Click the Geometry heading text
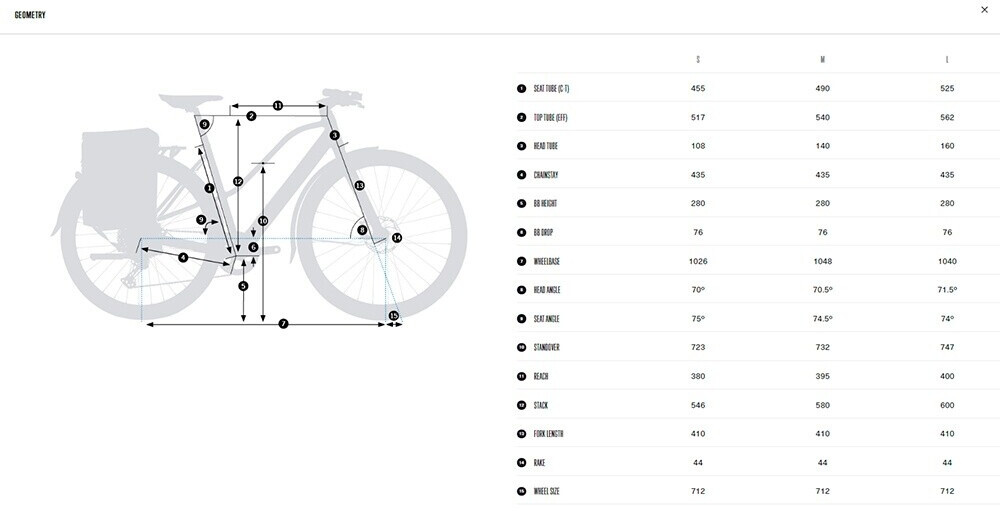The width and height of the screenshot is (1000, 512). (x=30, y=15)
